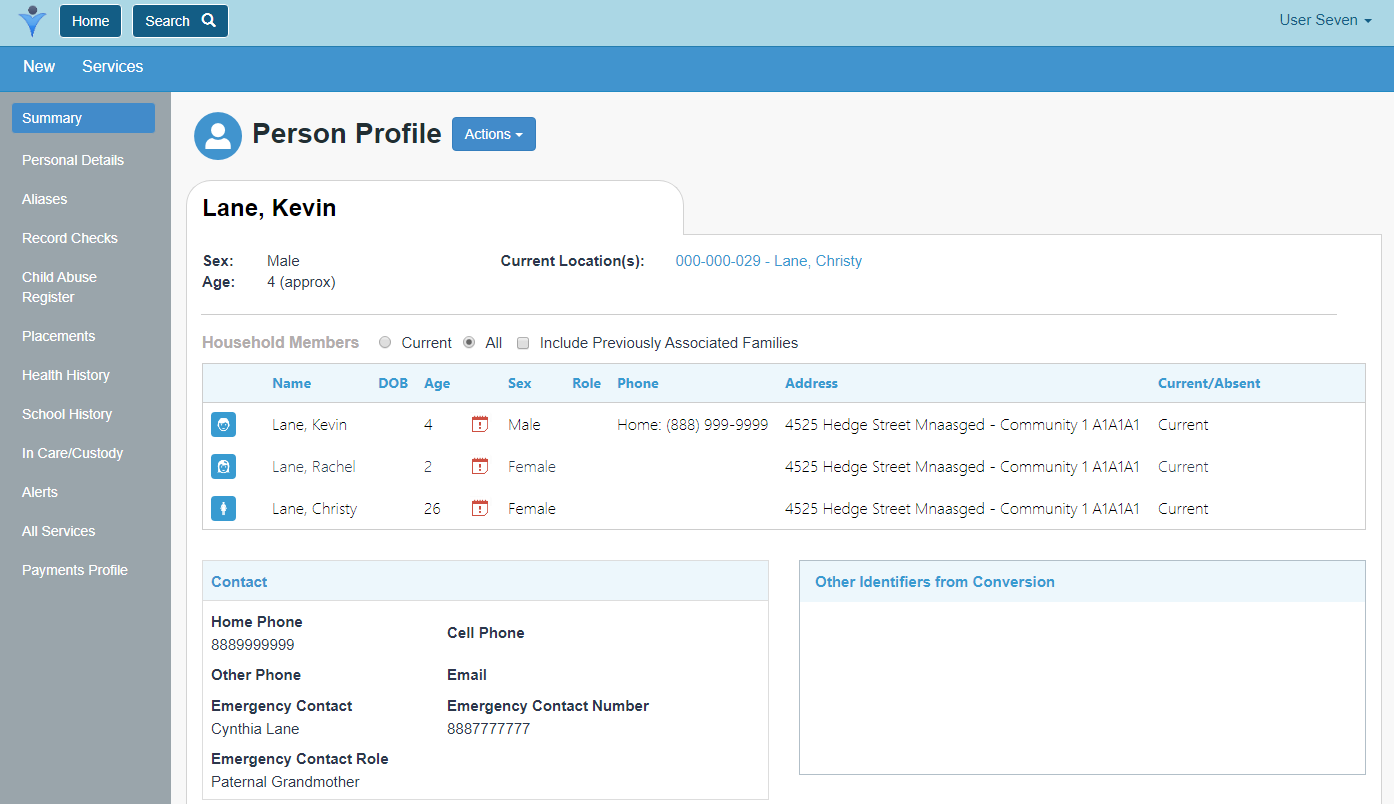
Task: Select the Current household members radio button
Action: point(385,343)
